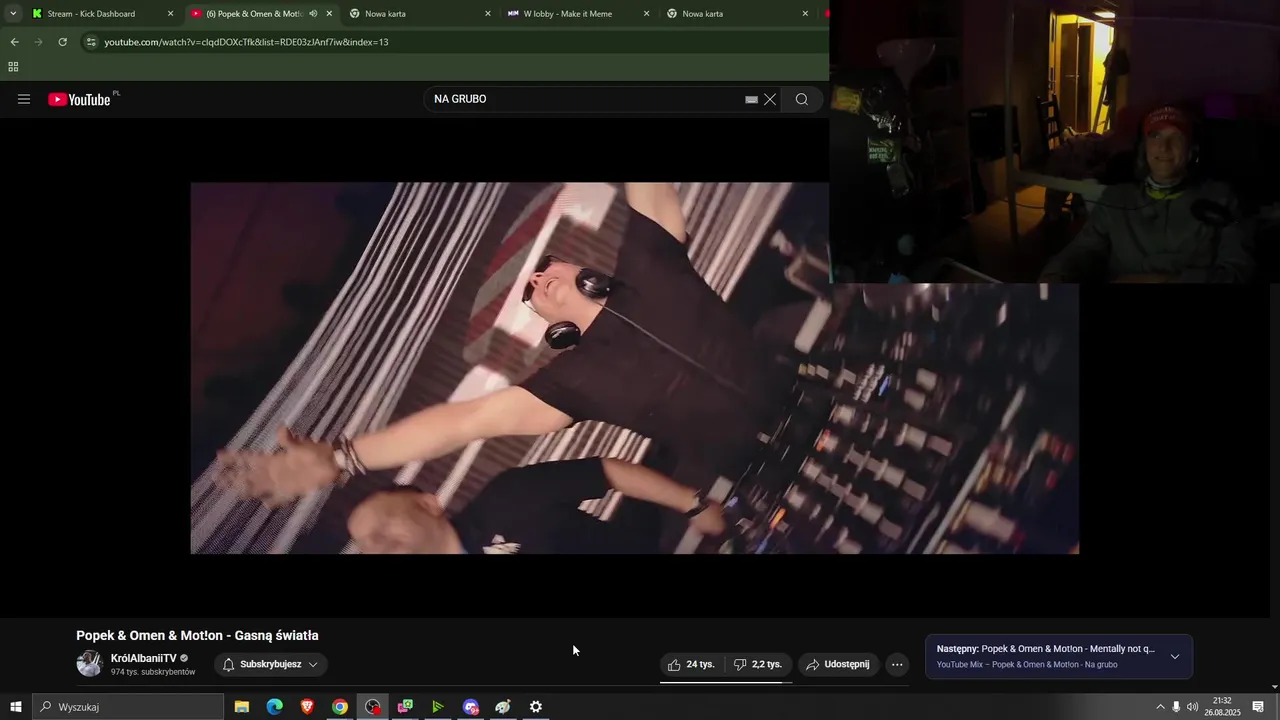Screen dimensions: 1280x720
Task: Go back in the browser
Action: pos(14,42)
